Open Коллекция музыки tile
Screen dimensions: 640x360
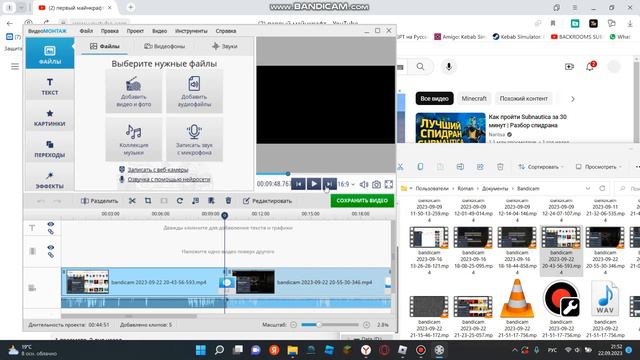[x=133, y=139]
